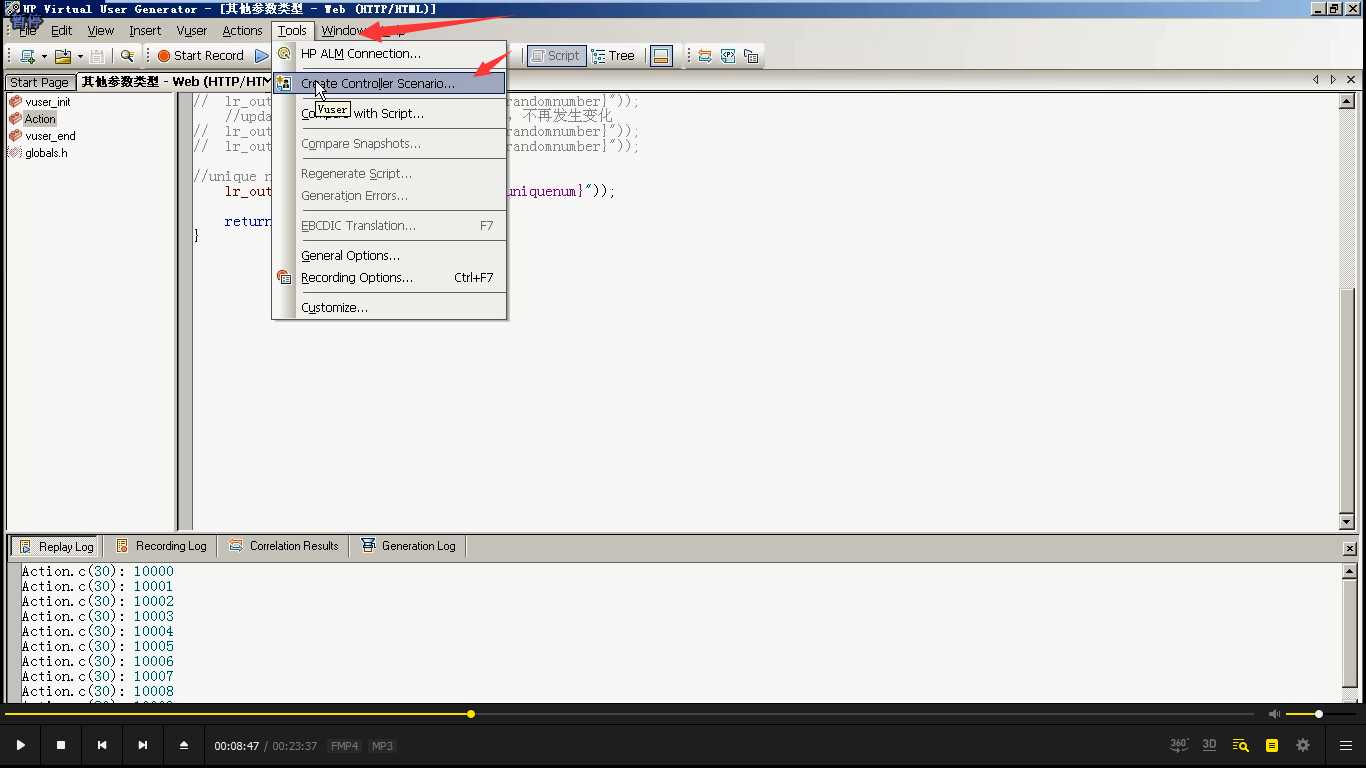This screenshot has width=1366, height=768.
Task: Switch to the Recording Log tab
Action: (x=161, y=546)
